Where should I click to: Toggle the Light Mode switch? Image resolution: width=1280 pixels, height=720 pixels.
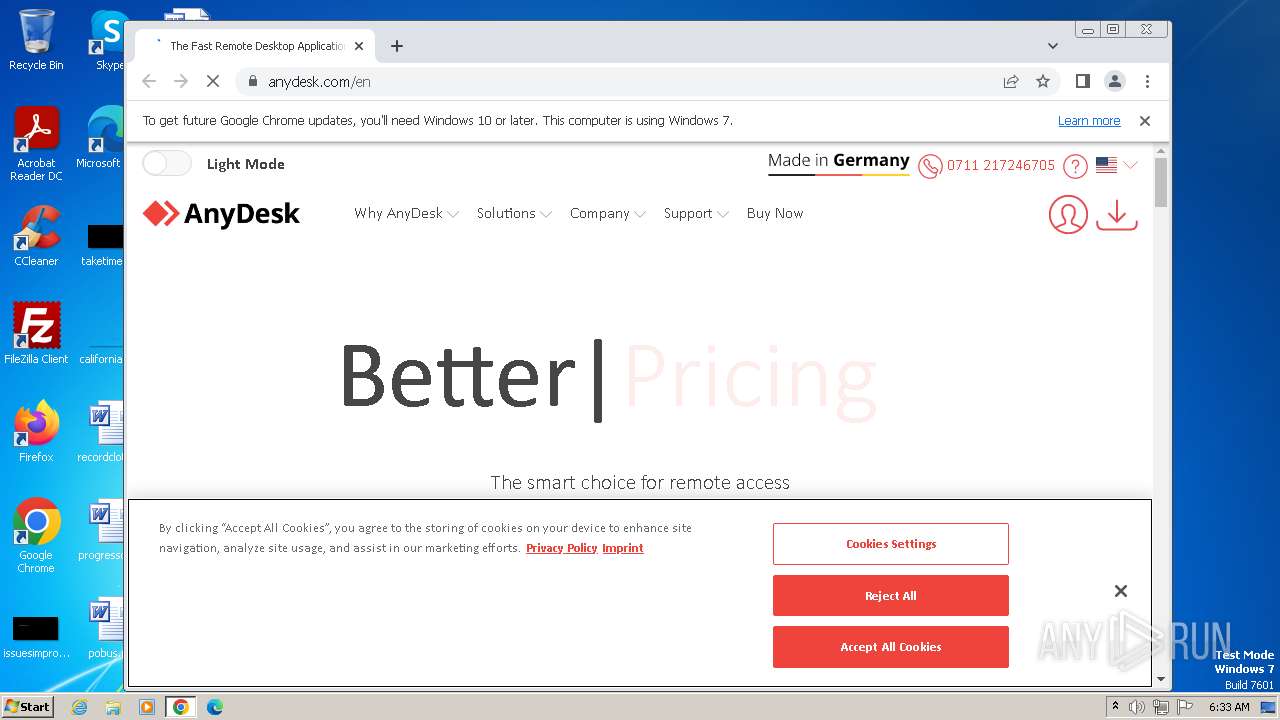[166, 163]
